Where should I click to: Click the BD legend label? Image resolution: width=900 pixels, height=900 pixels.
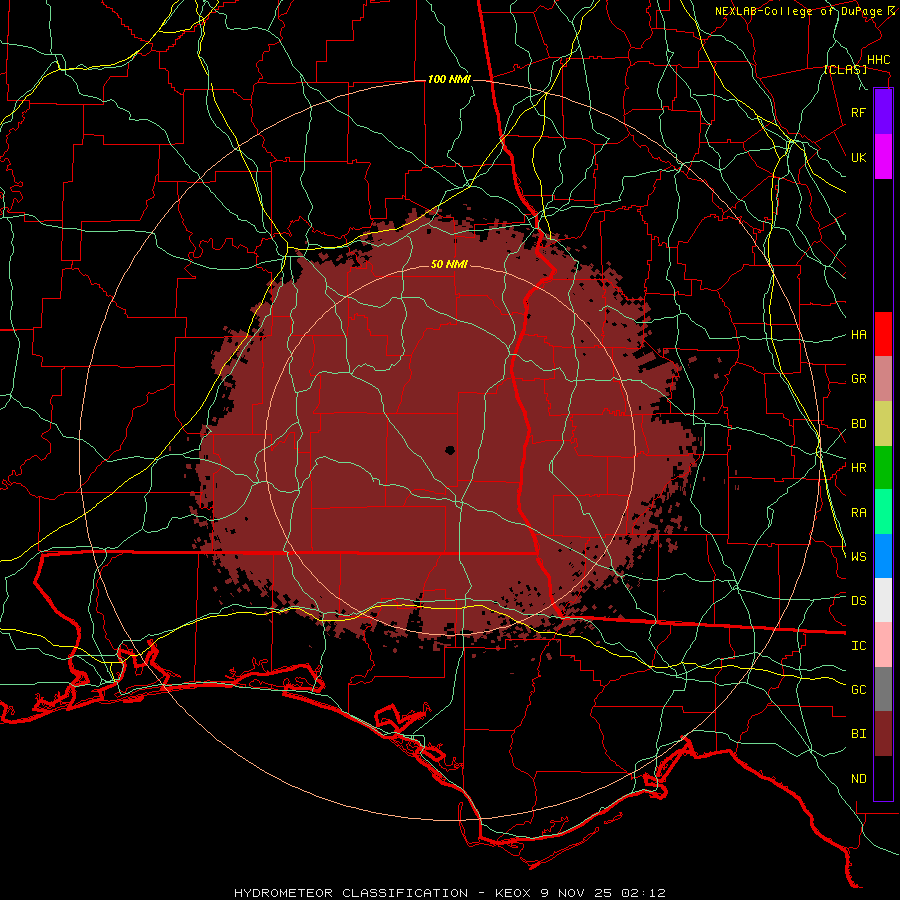[859, 424]
